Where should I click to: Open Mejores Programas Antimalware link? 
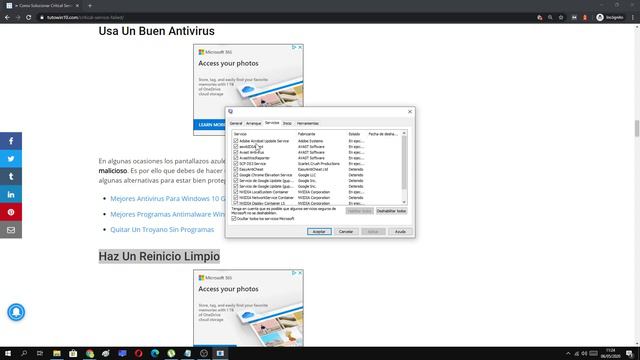[168, 214]
